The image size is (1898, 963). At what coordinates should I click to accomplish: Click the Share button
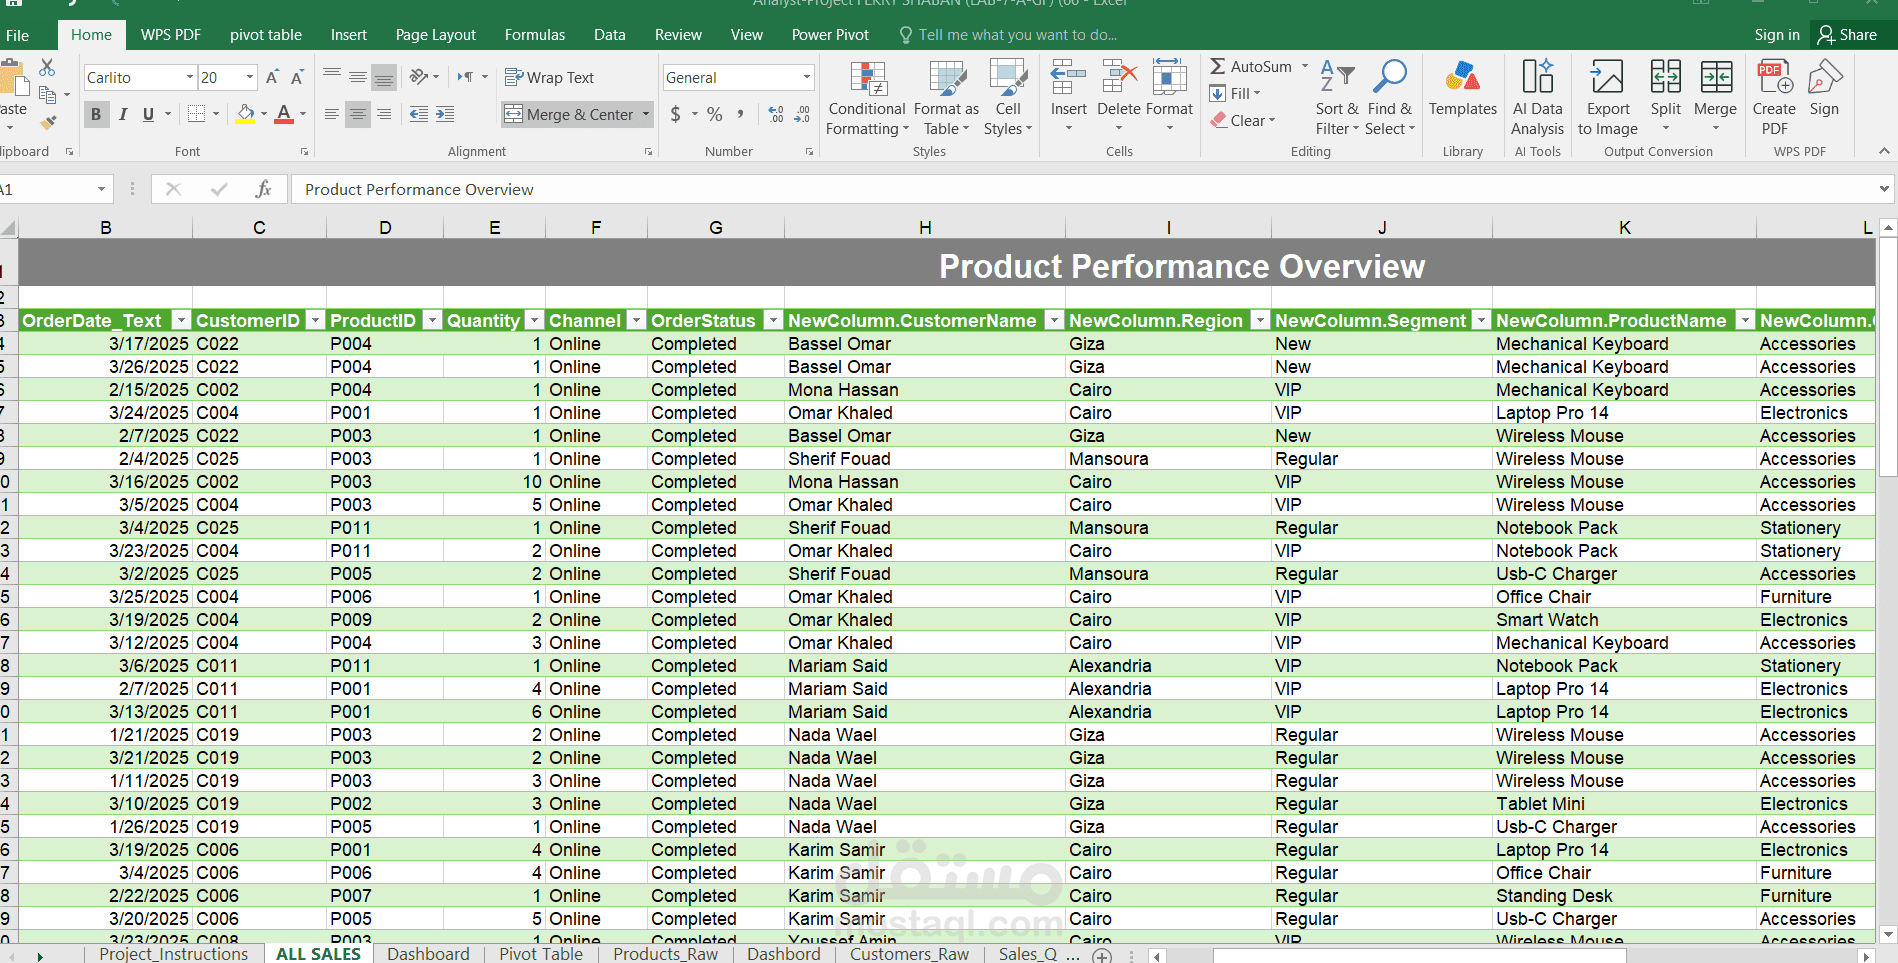(1847, 34)
